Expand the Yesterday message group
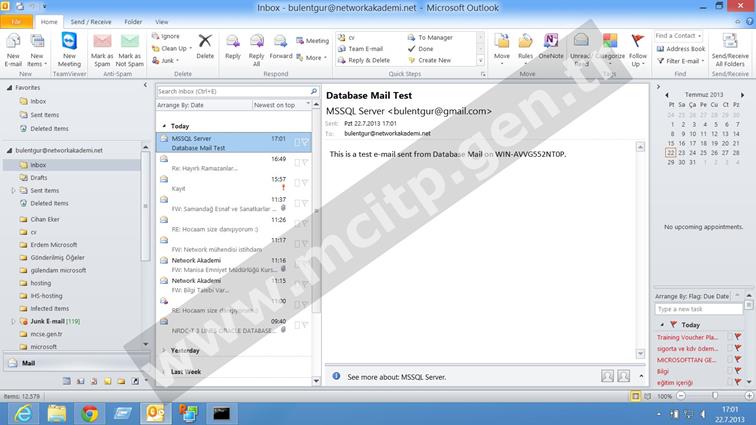The image size is (756, 425). pyautogui.click(x=164, y=351)
